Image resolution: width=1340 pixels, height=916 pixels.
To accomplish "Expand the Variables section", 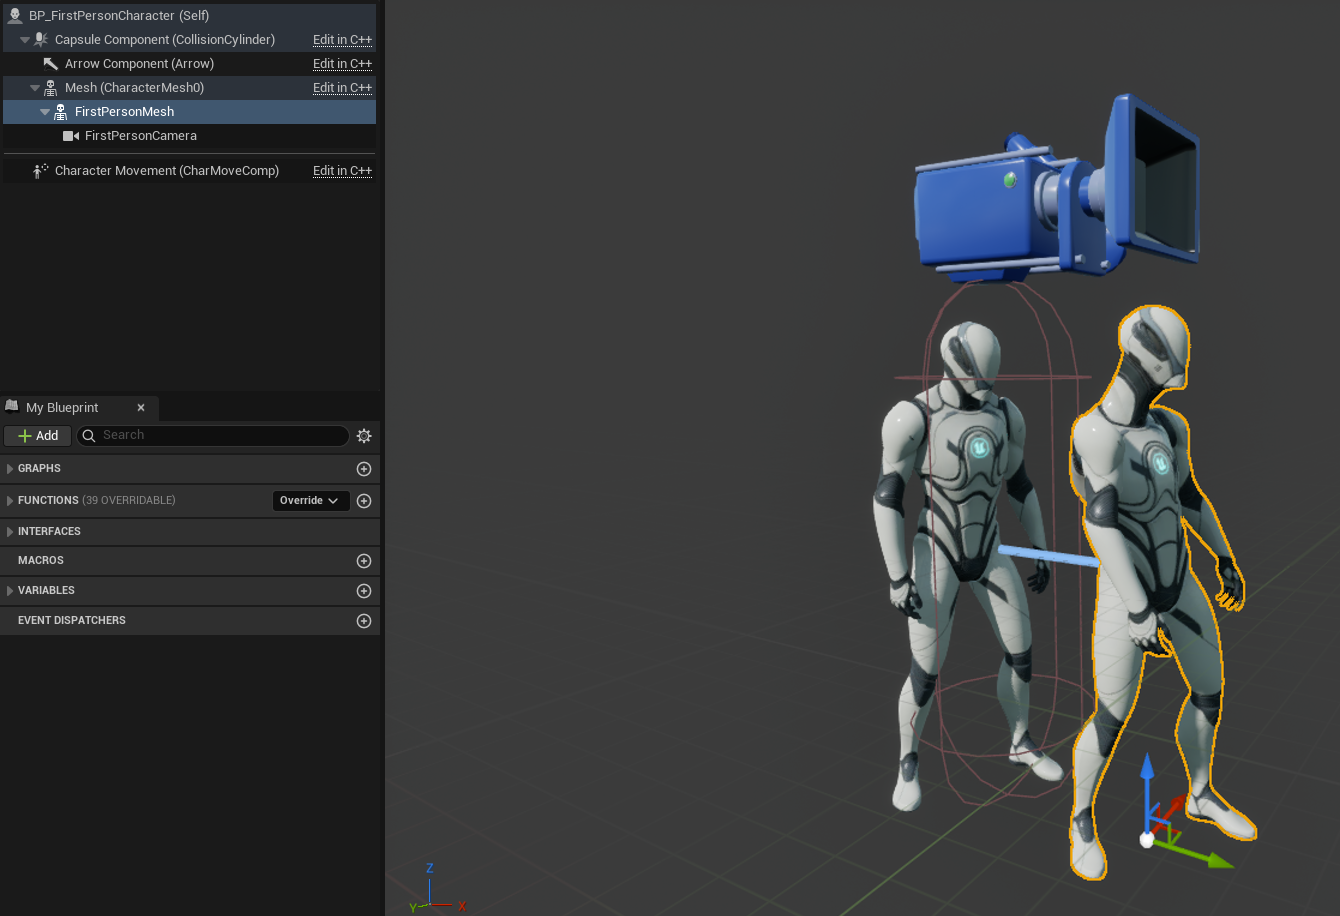I will coord(10,591).
